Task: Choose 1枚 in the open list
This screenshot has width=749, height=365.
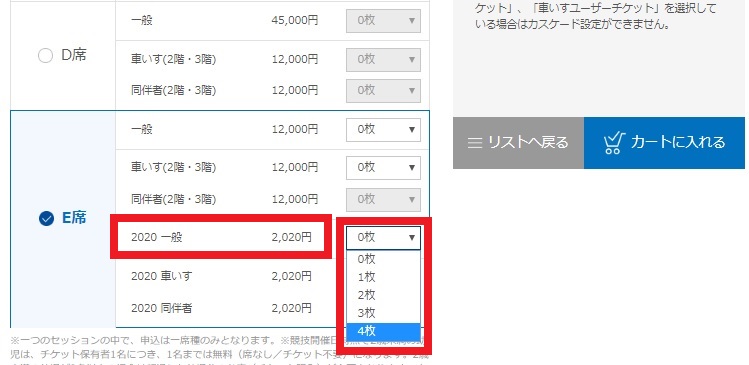Action: pyautogui.click(x=383, y=277)
